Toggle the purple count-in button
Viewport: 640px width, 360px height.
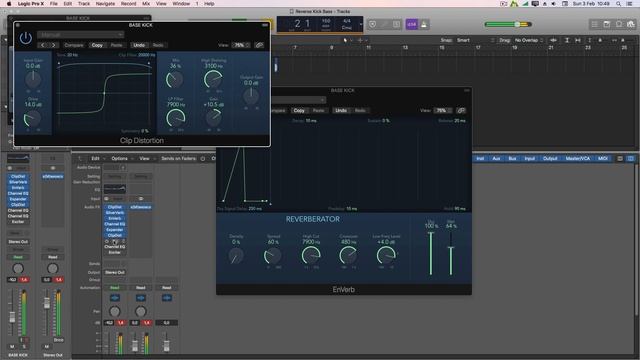411,24
